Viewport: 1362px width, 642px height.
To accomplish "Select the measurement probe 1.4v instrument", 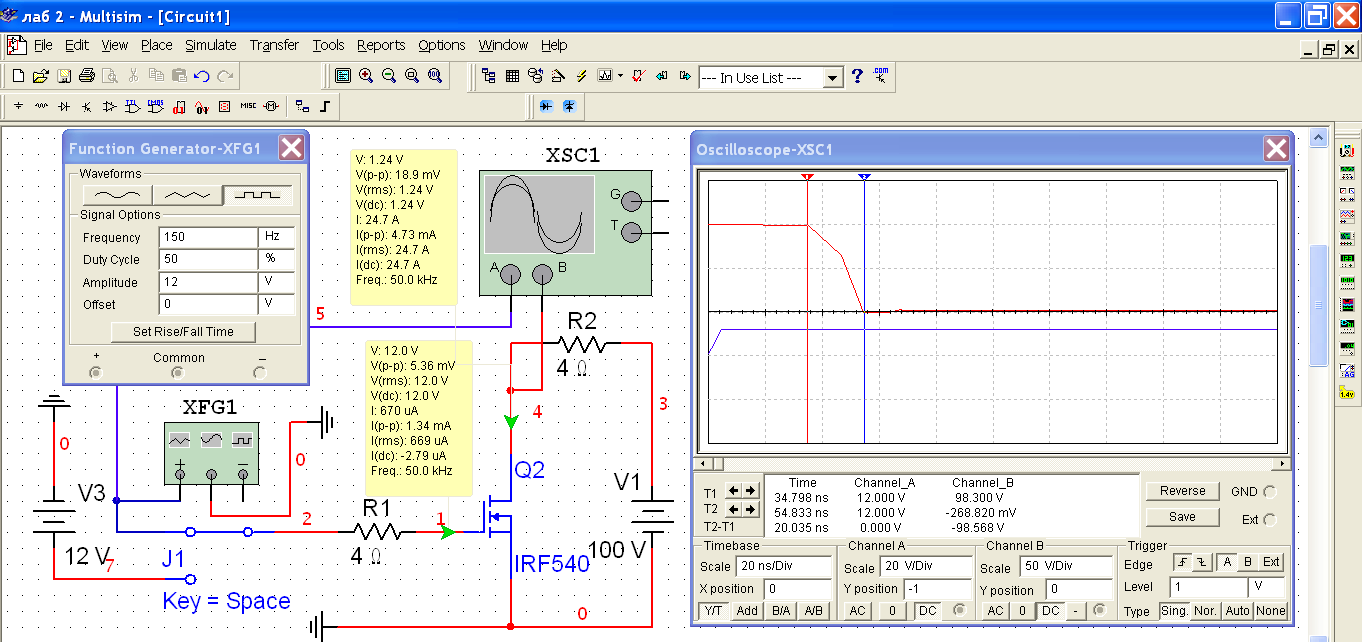I will click(1347, 394).
